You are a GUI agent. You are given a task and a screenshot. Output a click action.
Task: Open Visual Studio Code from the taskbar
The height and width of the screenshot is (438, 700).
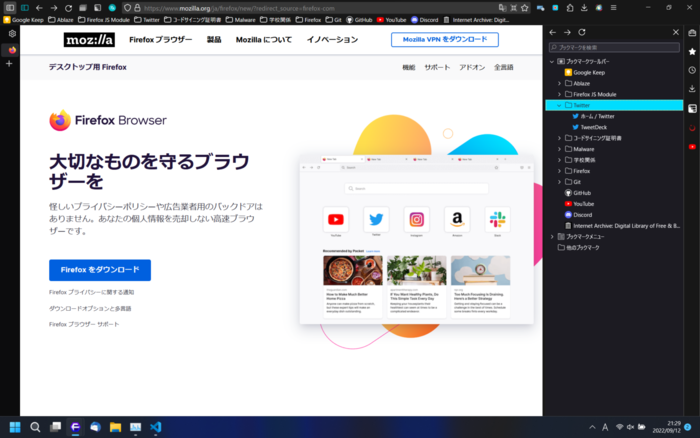tap(155, 427)
